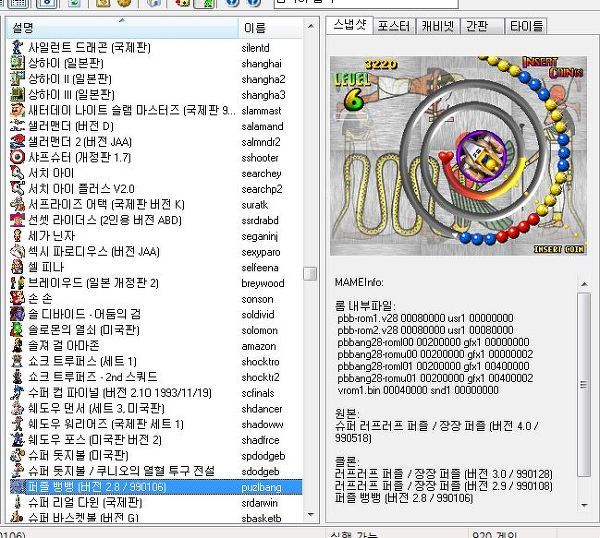Select the ROM name soldivid
600x538 pixels.
click(258, 315)
